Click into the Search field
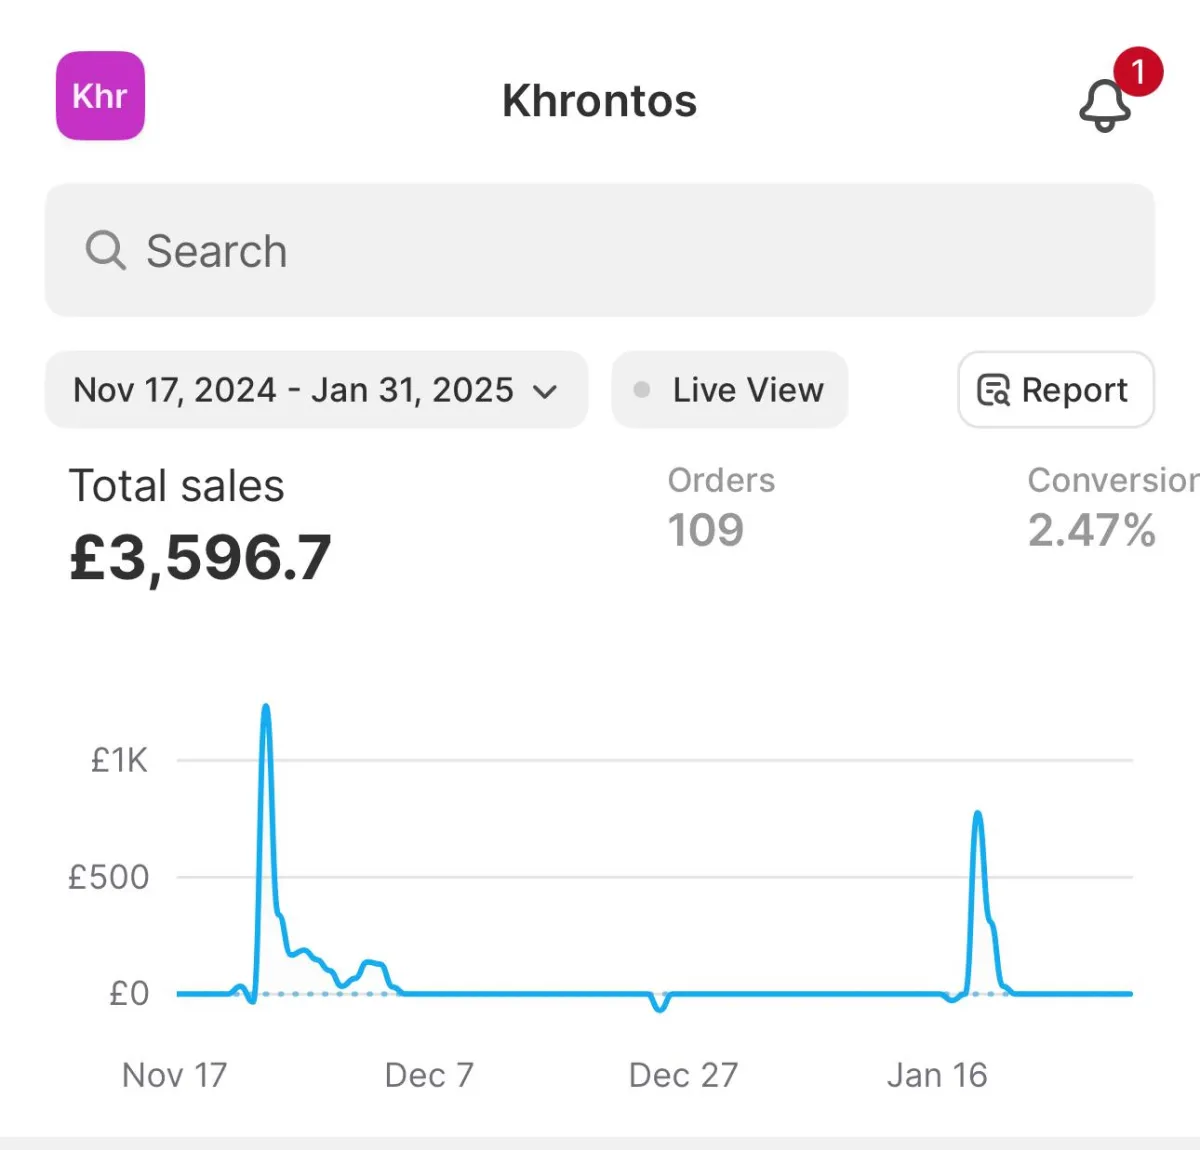 point(600,250)
